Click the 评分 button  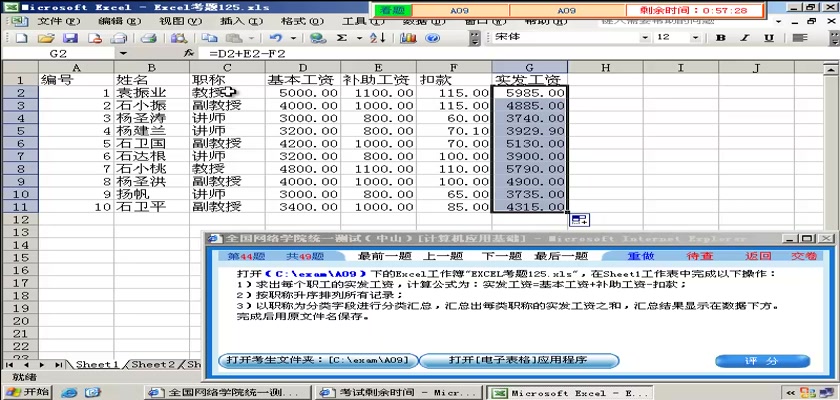(x=762, y=361)
